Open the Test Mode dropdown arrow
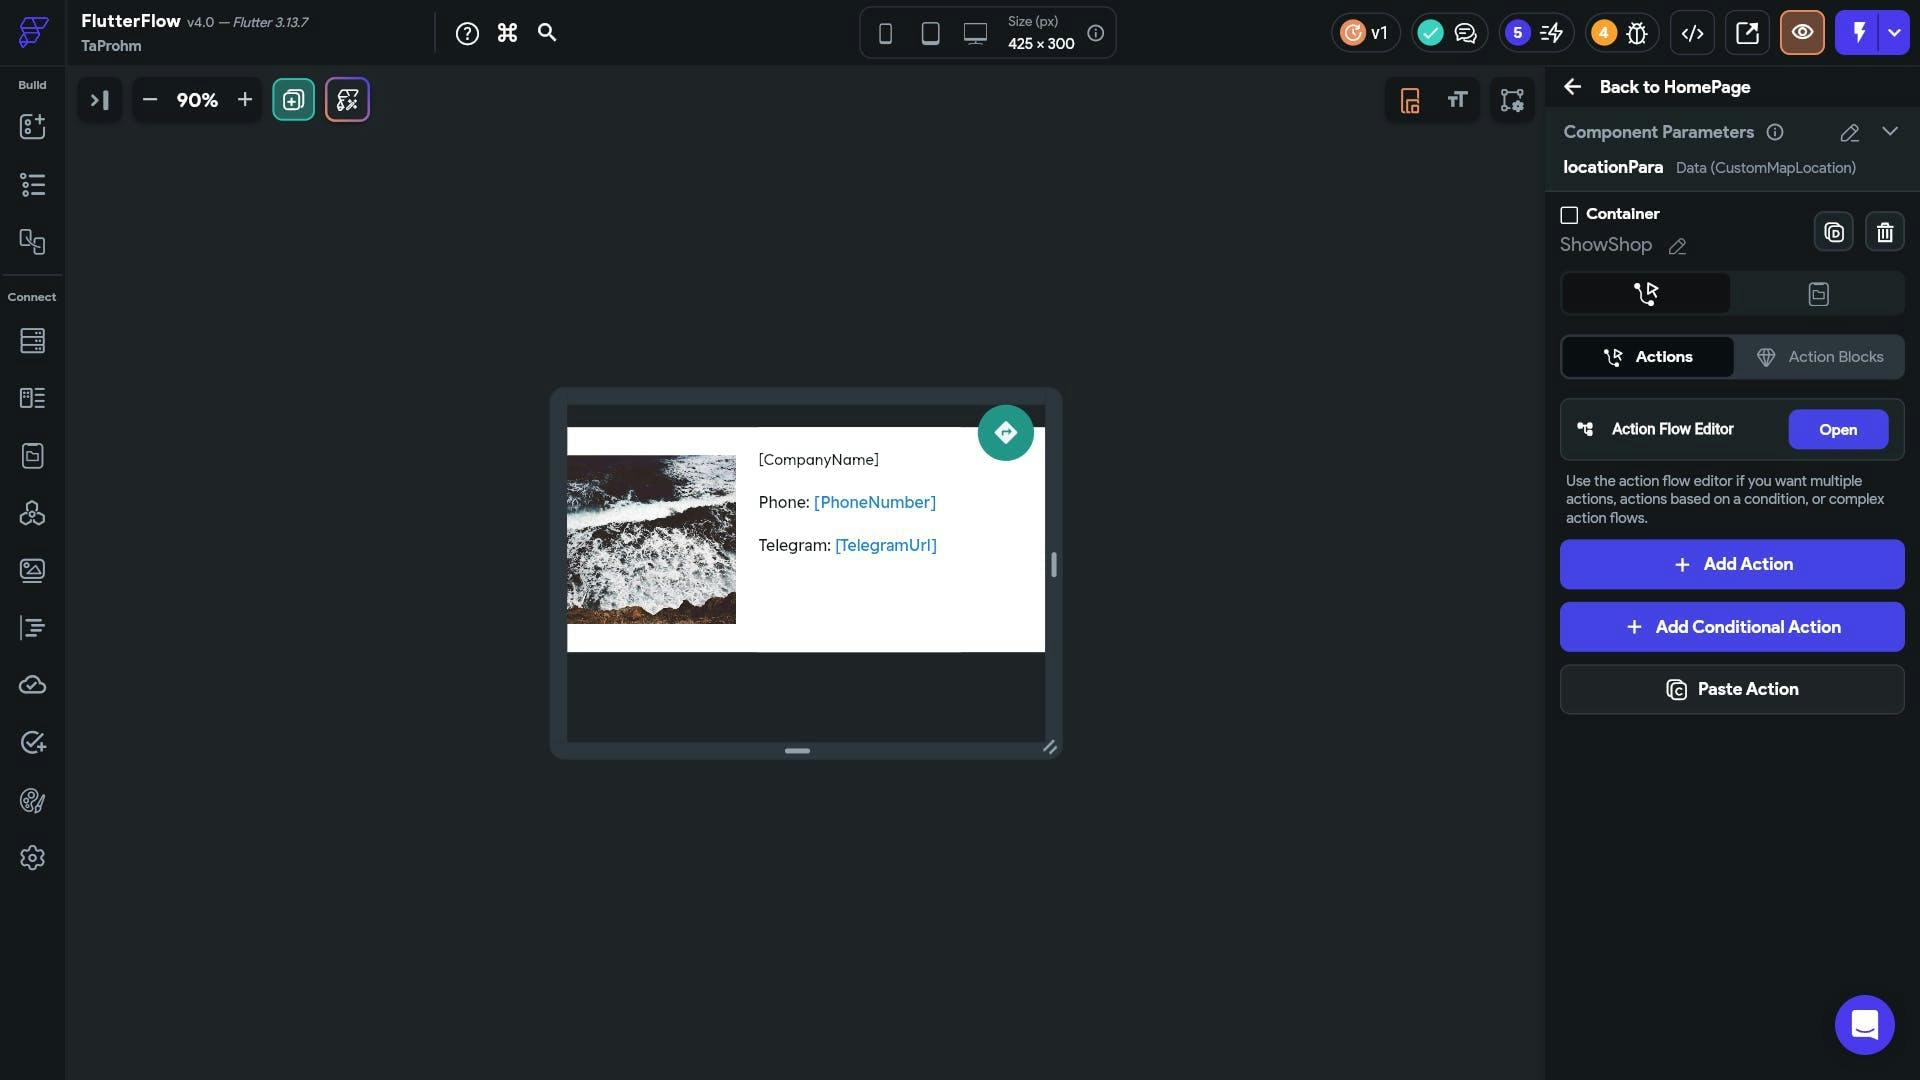This screenshot has height=1080, width=1920. (1894, 33)
